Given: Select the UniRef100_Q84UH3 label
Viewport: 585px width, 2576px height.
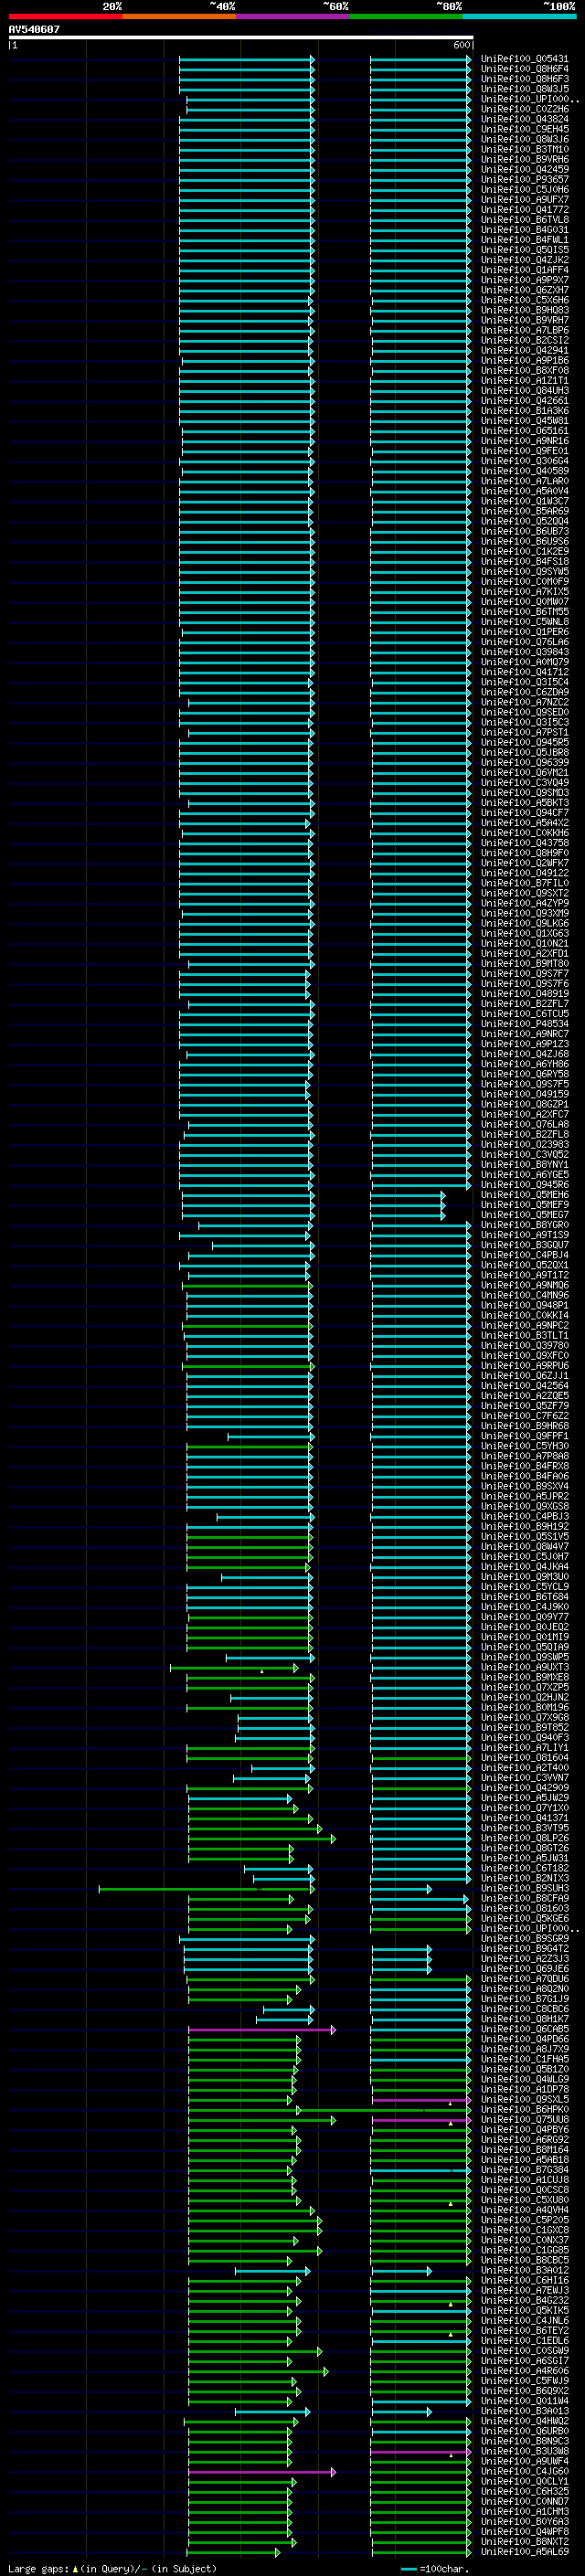Looking at the screenshot, I should [525, 391].
